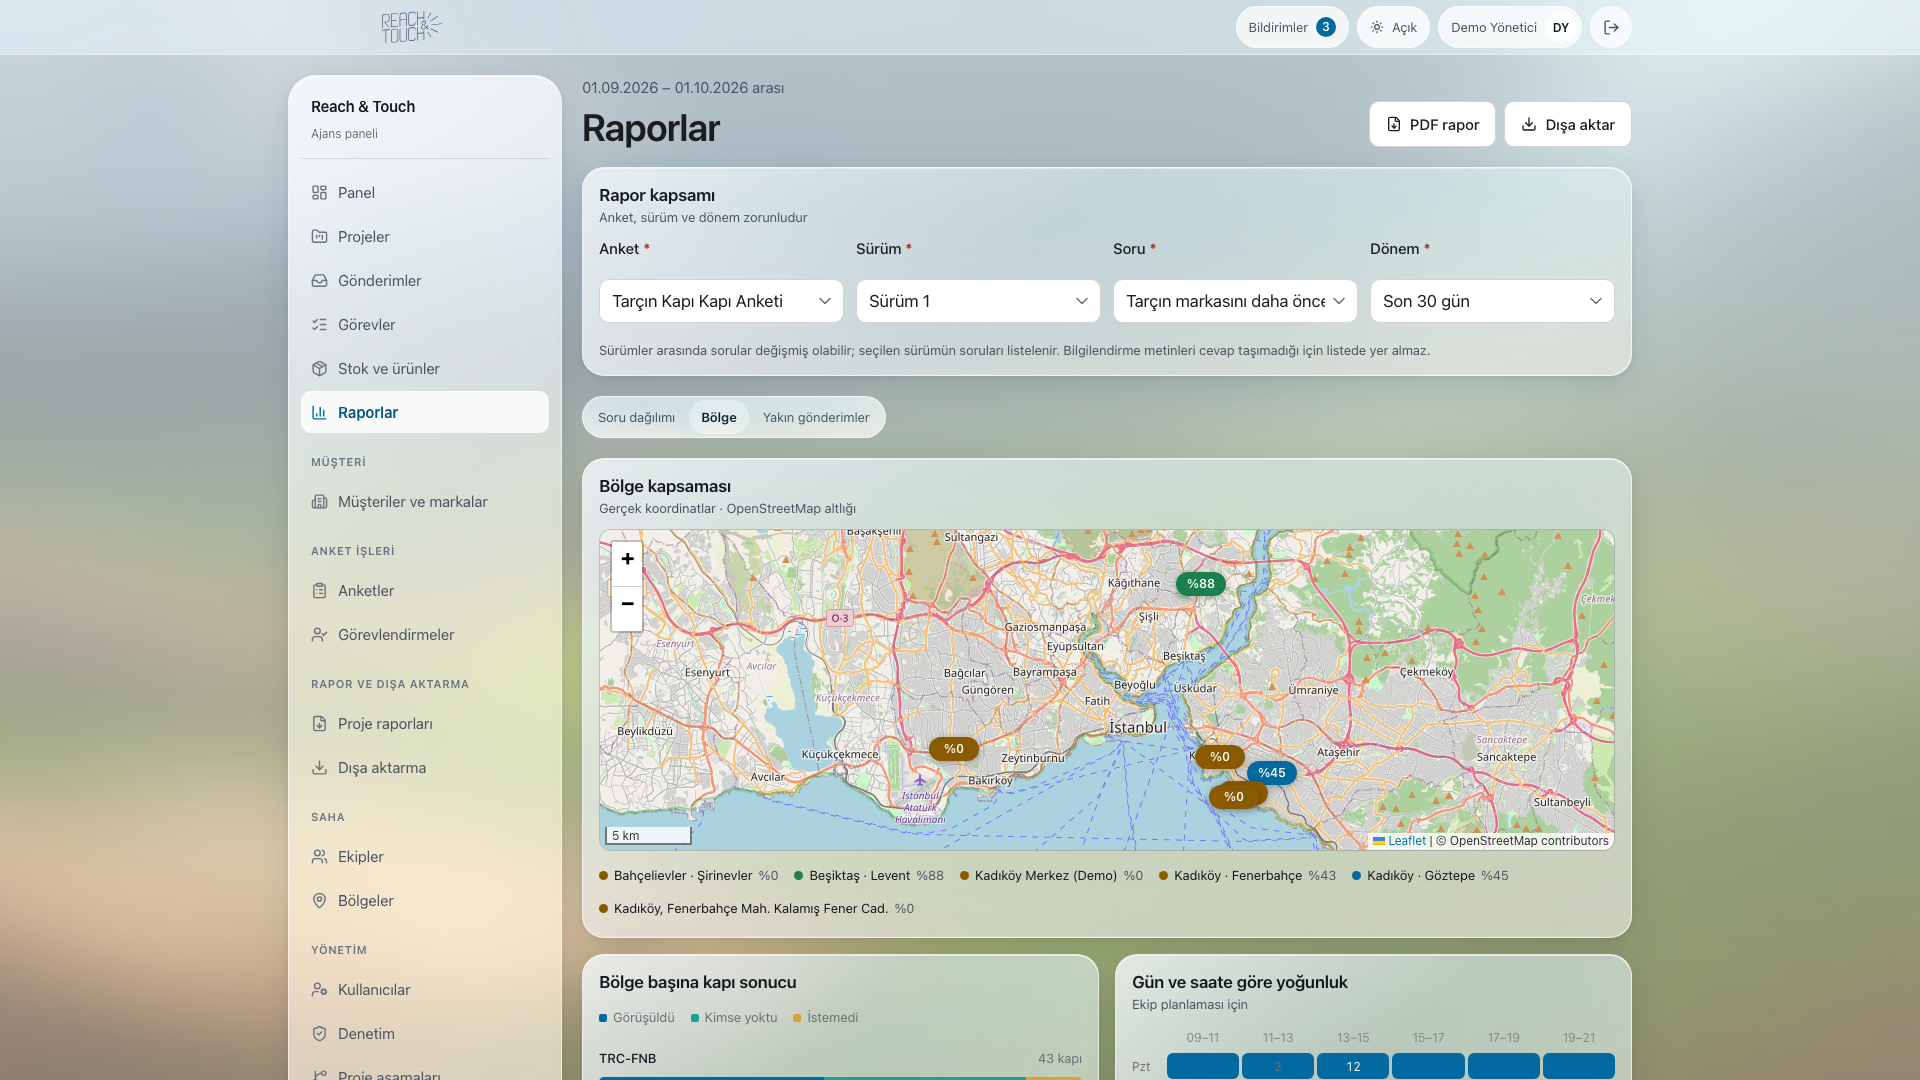Click the %88 map marker
Image resolution: width=1920 pixels, height=1080 pixels.
pos(1200,584)
